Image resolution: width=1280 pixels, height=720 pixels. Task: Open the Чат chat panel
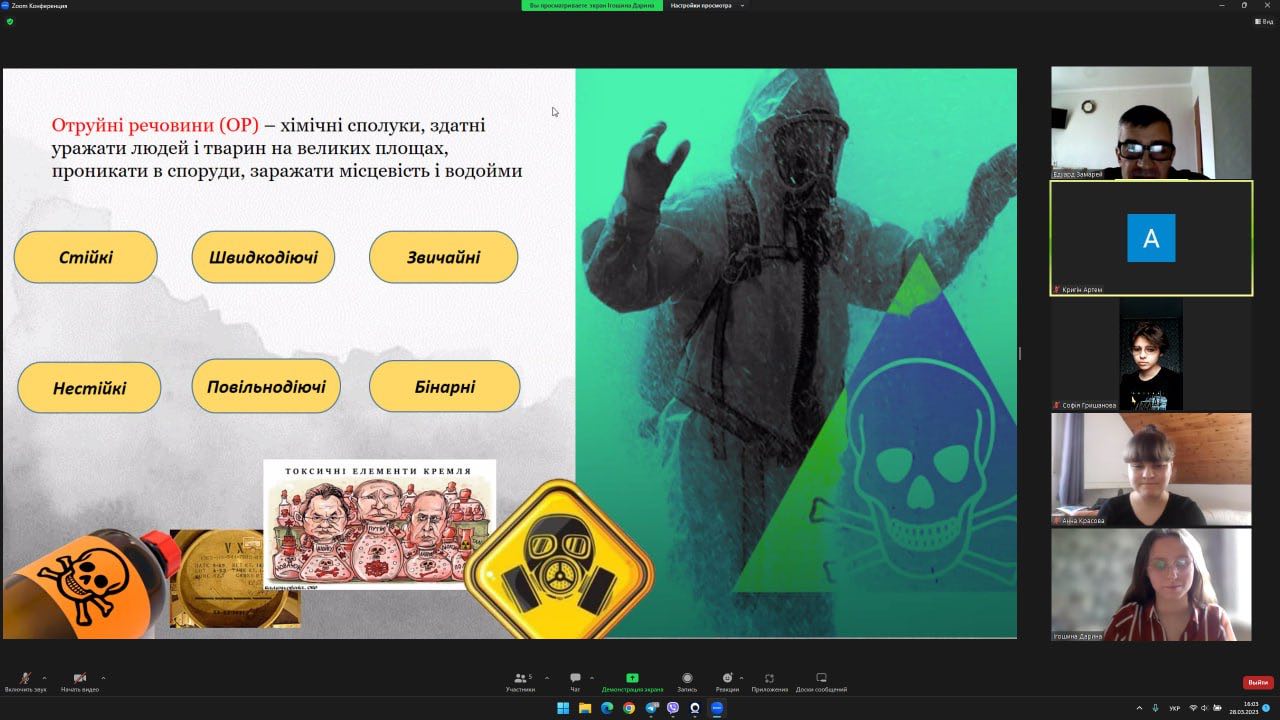point(575,679)
